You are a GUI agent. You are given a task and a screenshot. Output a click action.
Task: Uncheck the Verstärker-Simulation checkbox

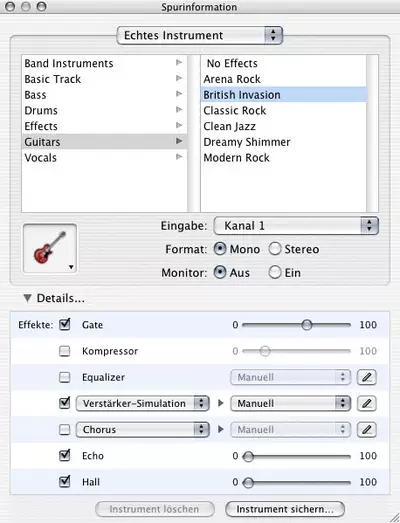pos(64,403)
